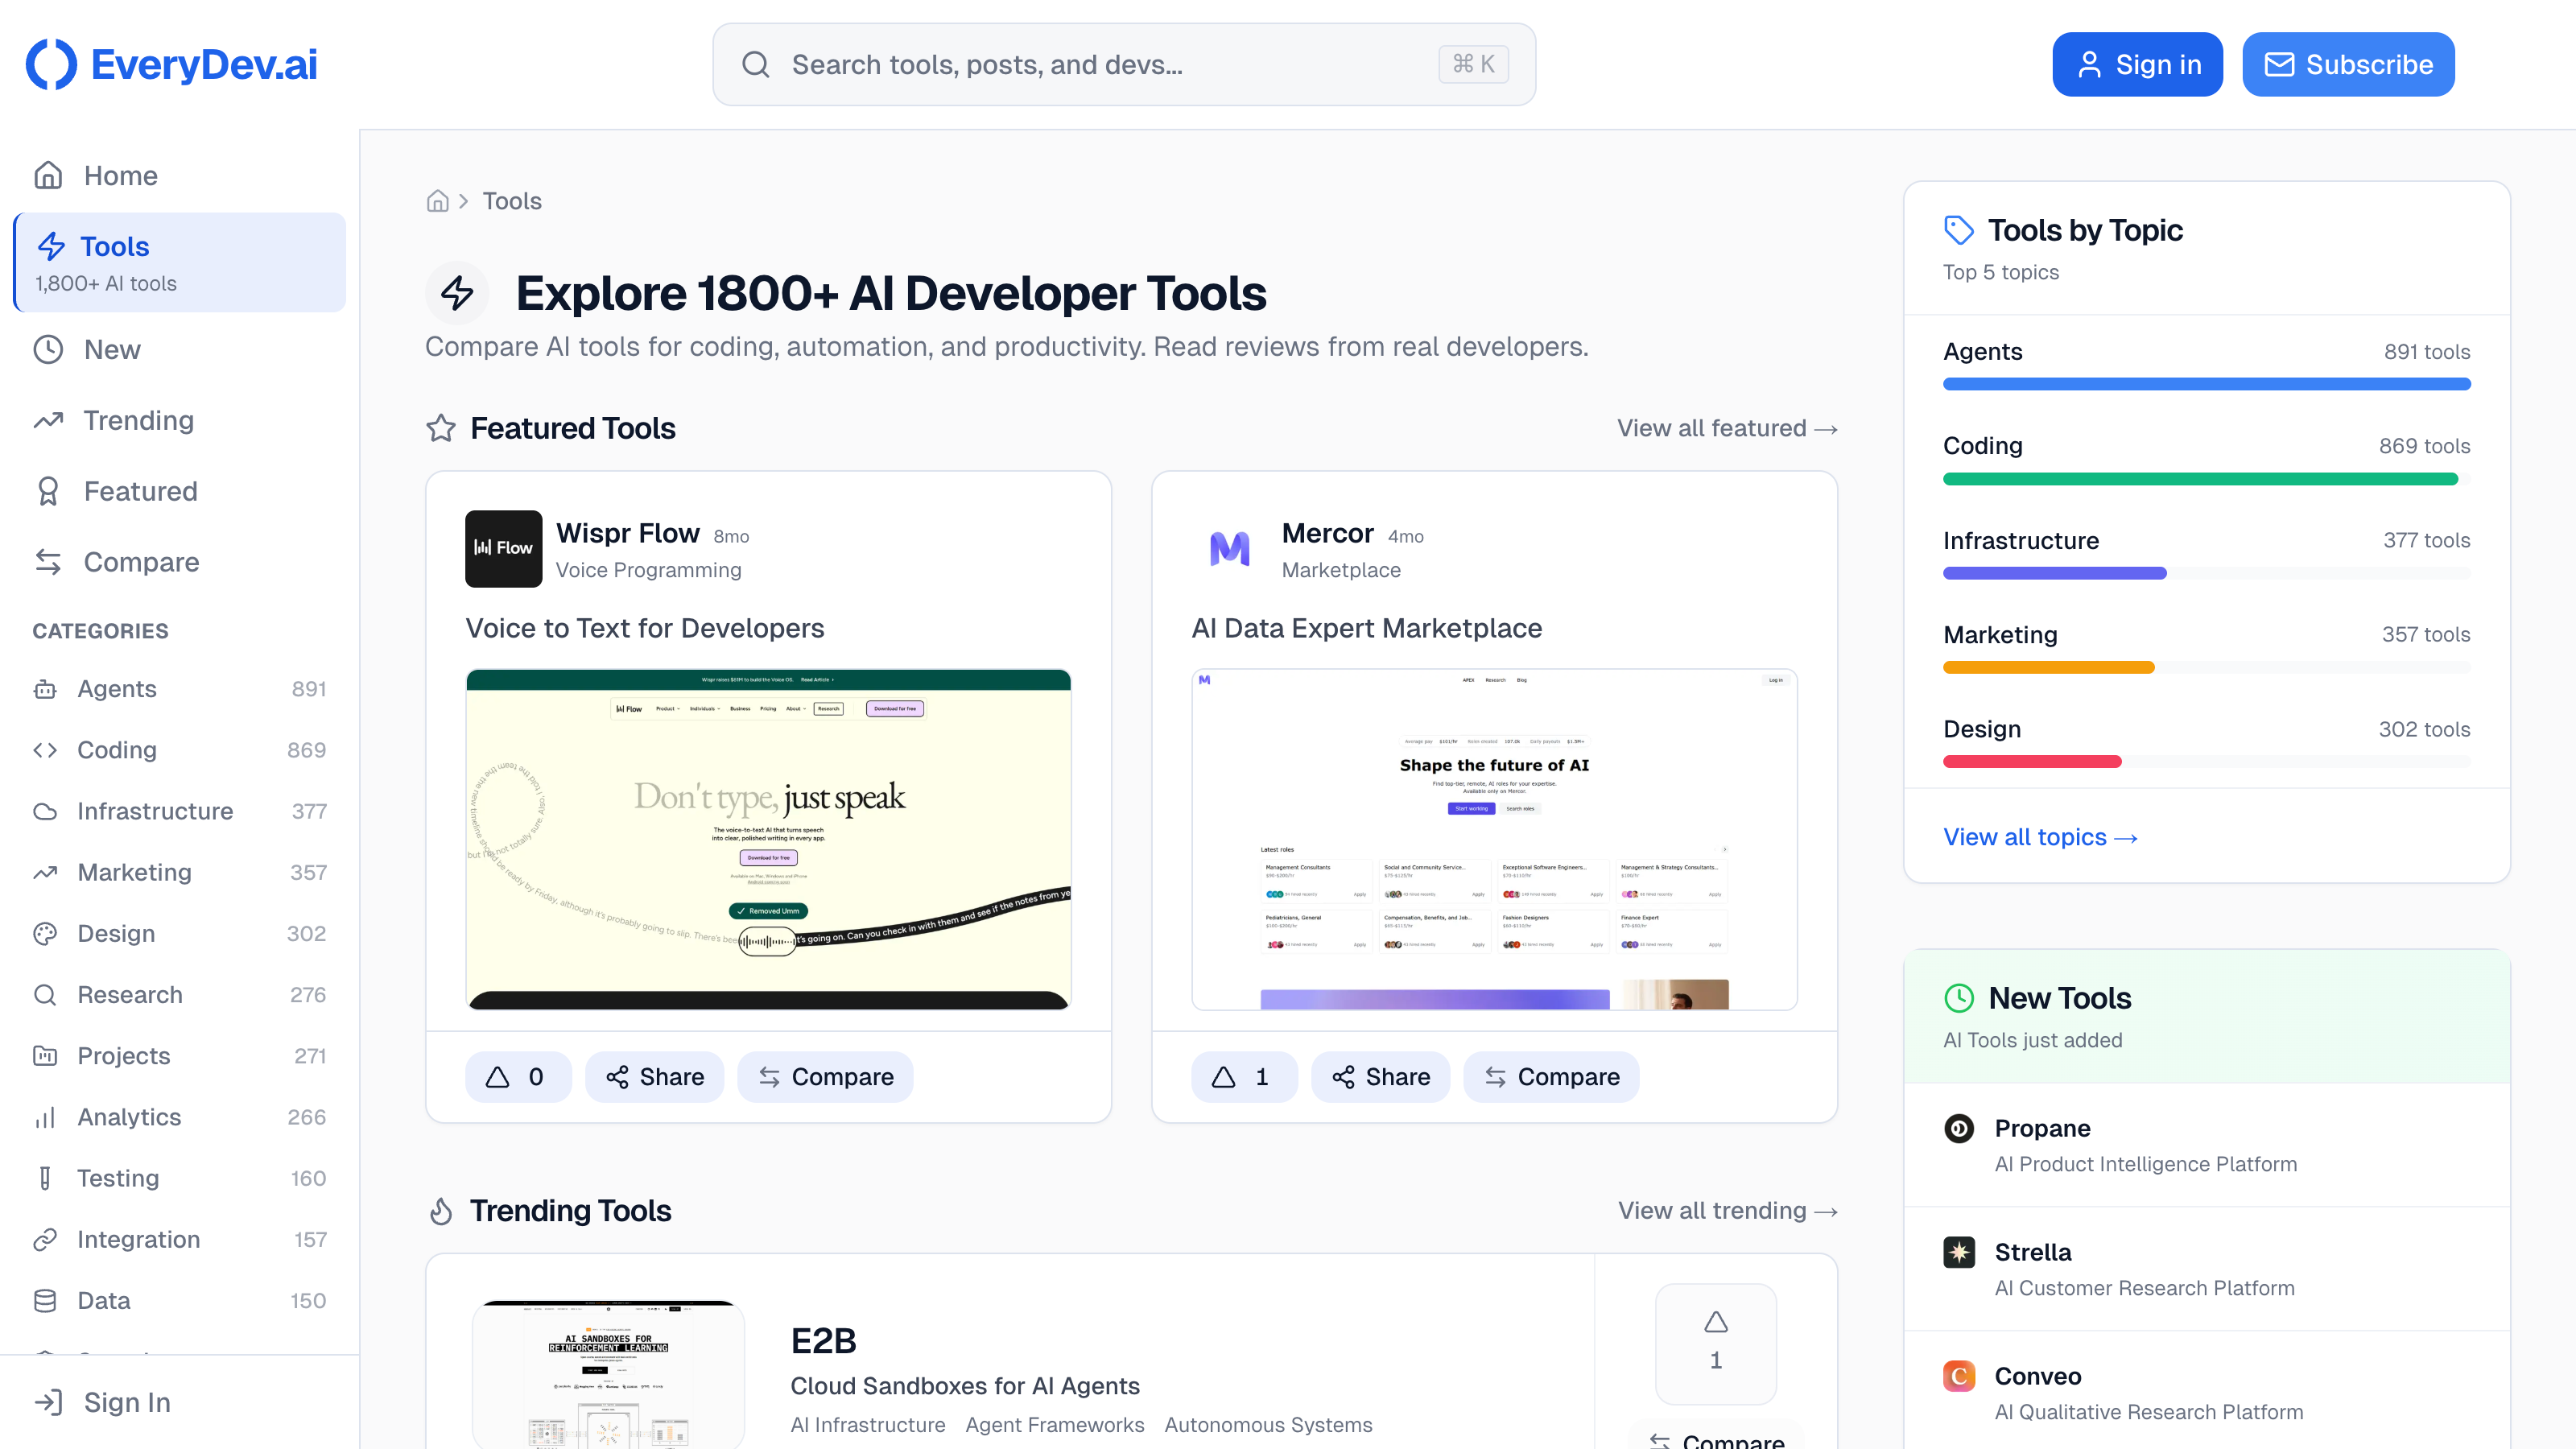This screenshot has height=1449, width=2576.
Task: Open the Home sidebar icon
Action: coord(49,175)
